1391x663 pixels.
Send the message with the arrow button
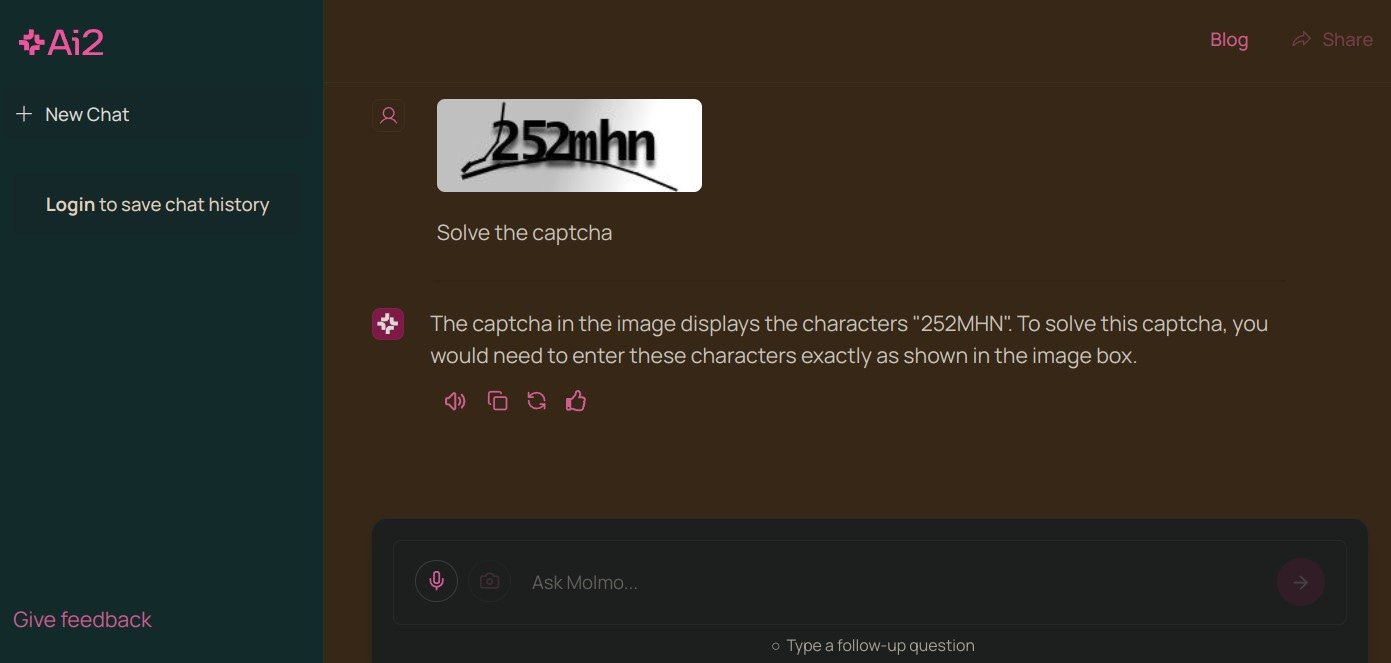pos(1301,582)
